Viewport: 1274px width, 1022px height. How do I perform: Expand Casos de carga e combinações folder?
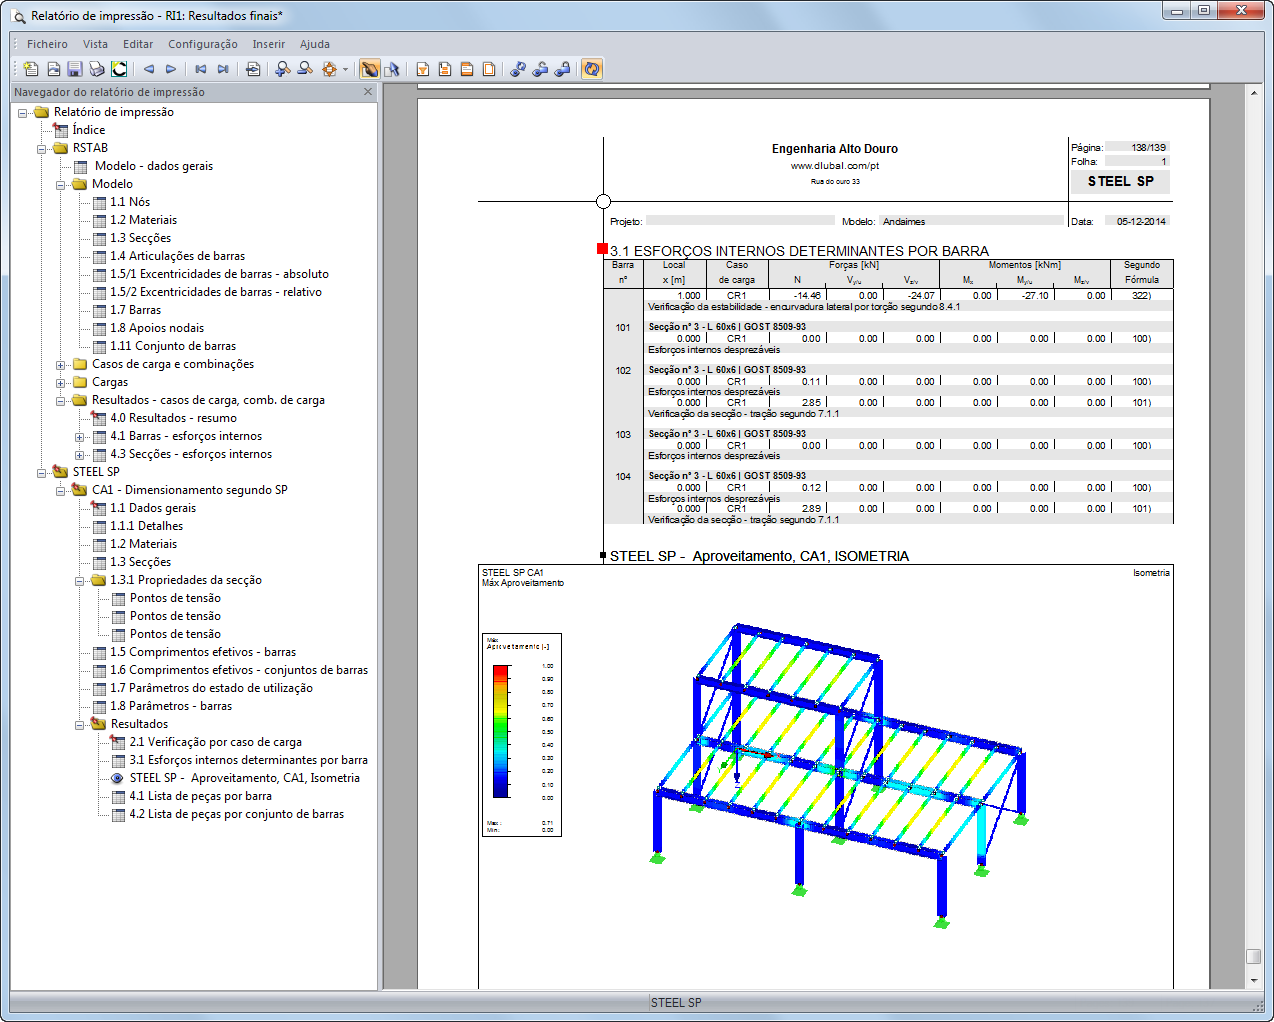point(61,364)
